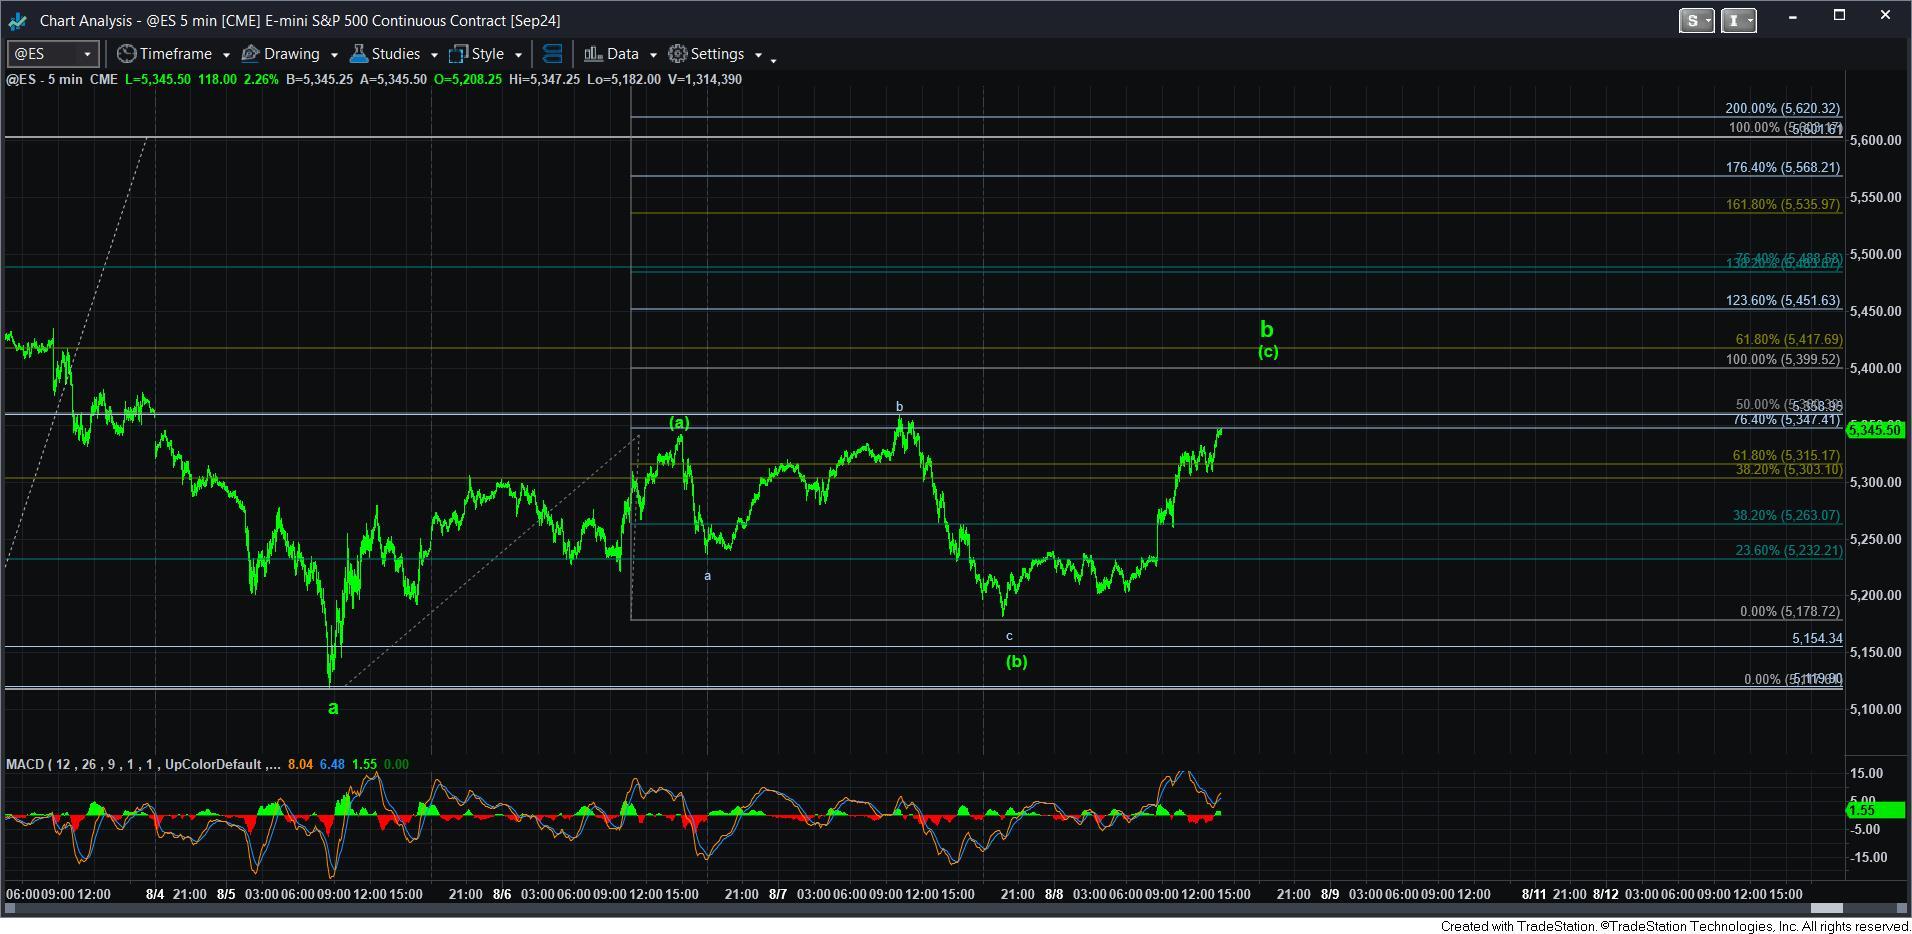Click the MACD study label text
Screen dimensions: 1912x934
pos(142,764)
